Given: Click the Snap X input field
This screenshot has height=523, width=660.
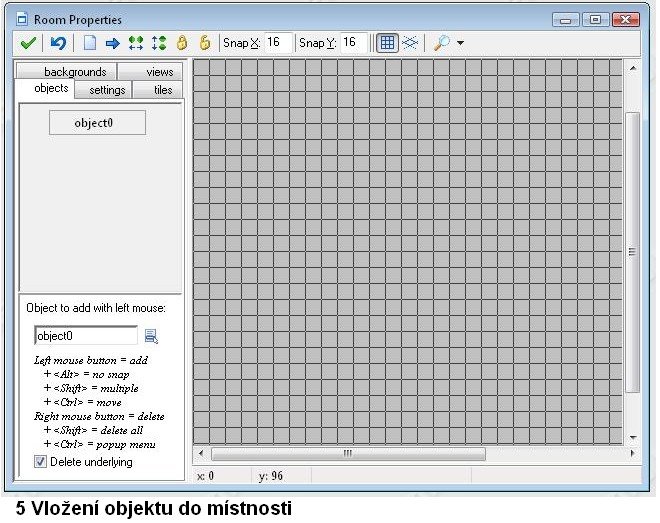Looking at the screenshot, I should (x=278, y=43).
